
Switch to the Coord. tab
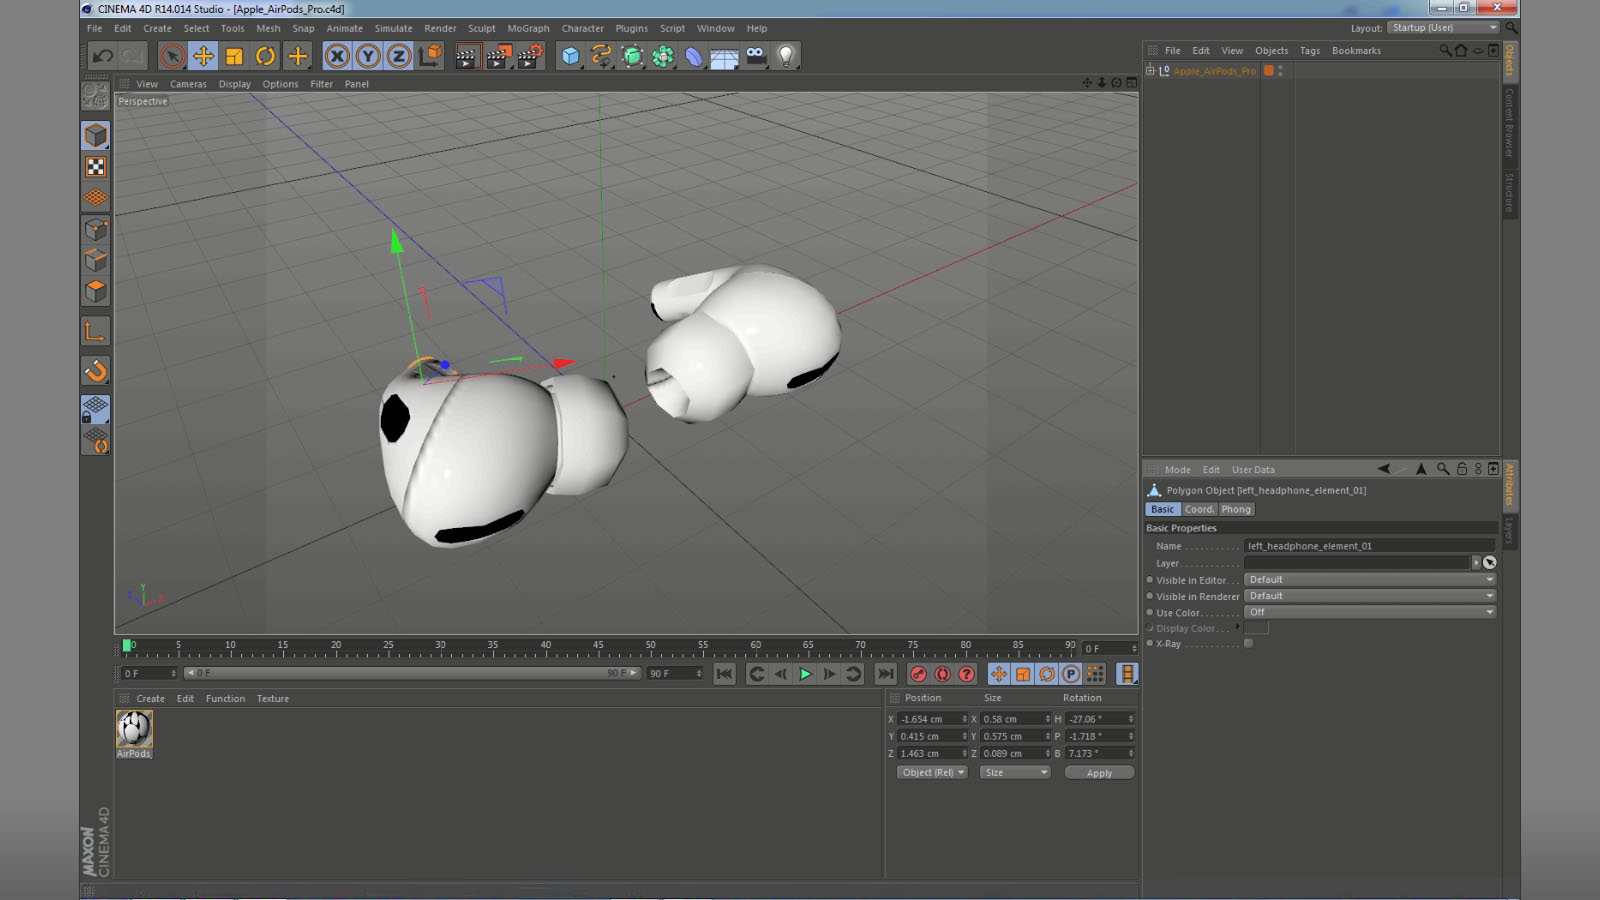1199,509
